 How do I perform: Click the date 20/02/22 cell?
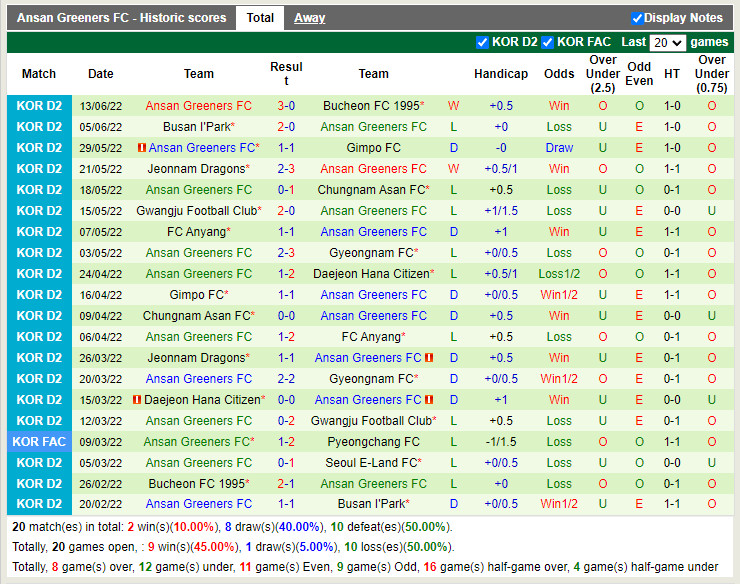[101, 504]
